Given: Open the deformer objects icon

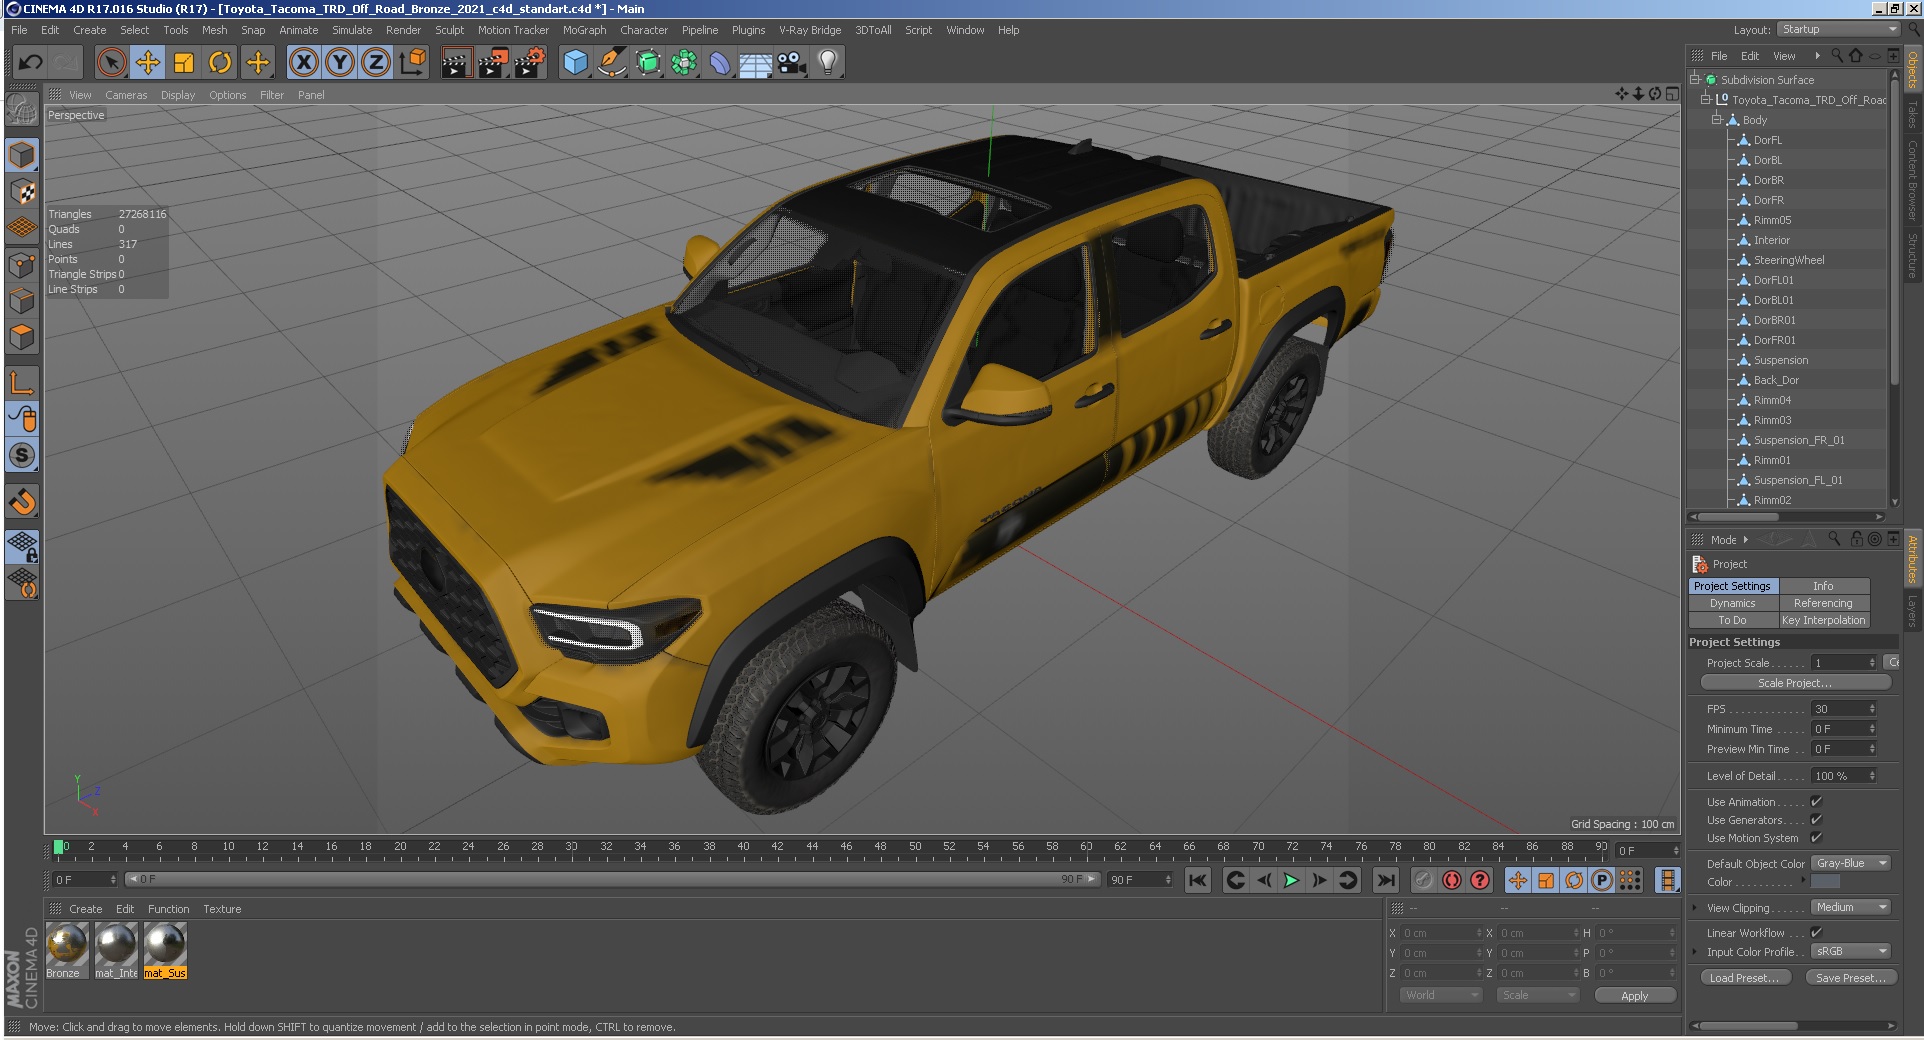Looking at the screenshot, I should point(720,63).
